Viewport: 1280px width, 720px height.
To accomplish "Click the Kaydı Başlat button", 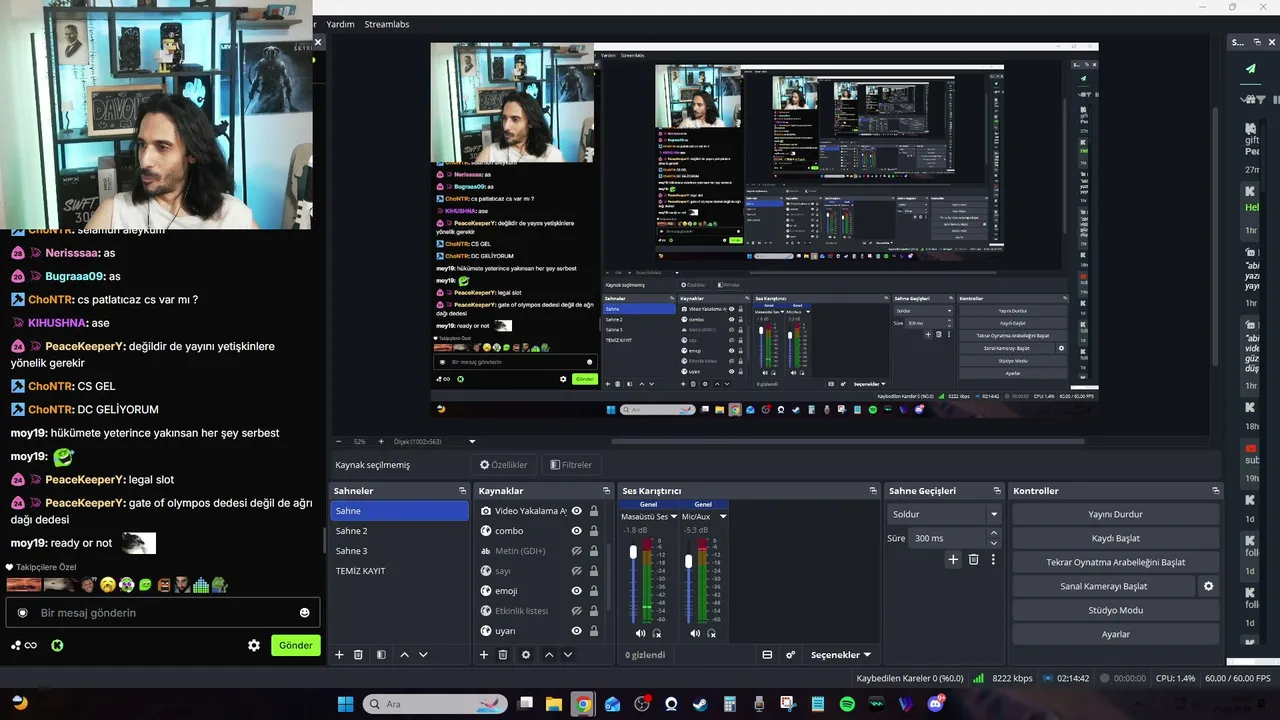I will pyautogui.click(x=1116, y=538).
